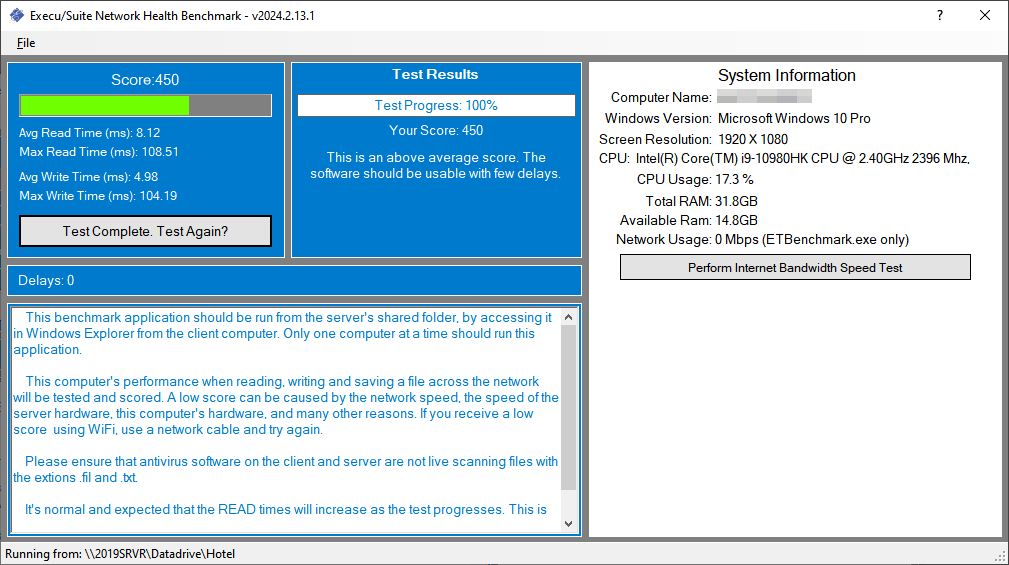Click the instructions scrollbar thumb

(568, 407)
